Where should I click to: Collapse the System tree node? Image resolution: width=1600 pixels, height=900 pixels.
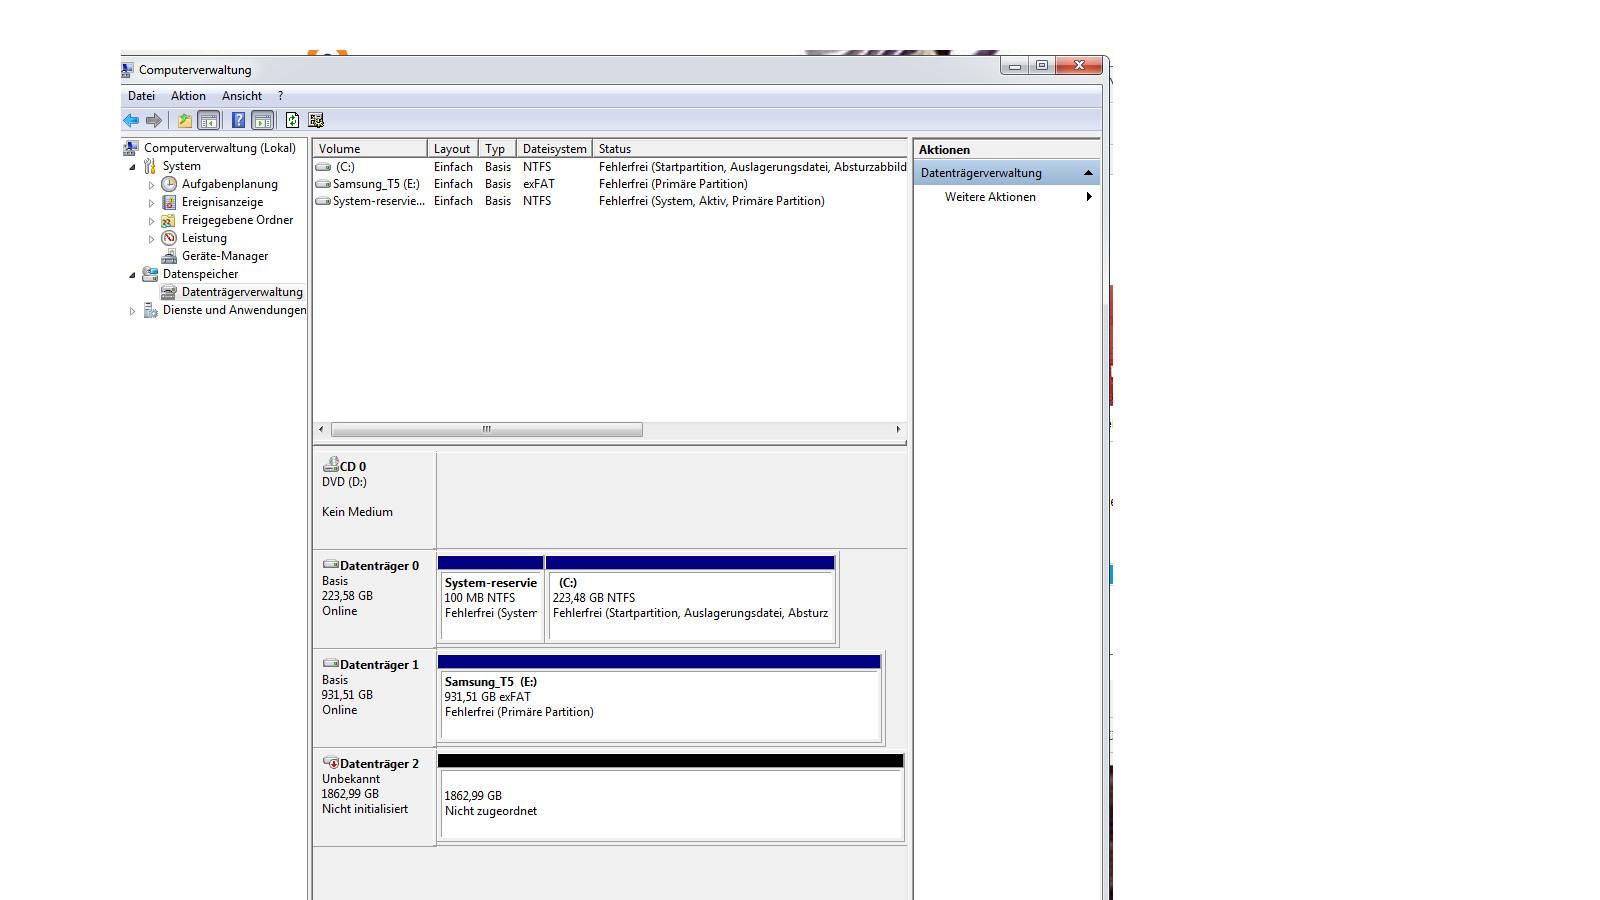click(x=132, y=167)
